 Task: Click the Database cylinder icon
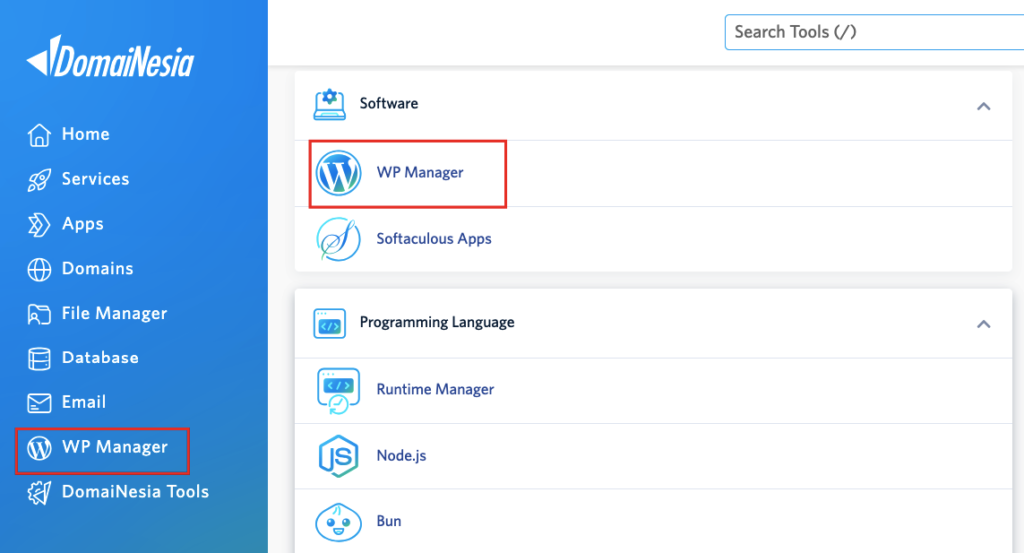(x=39, y=358)
